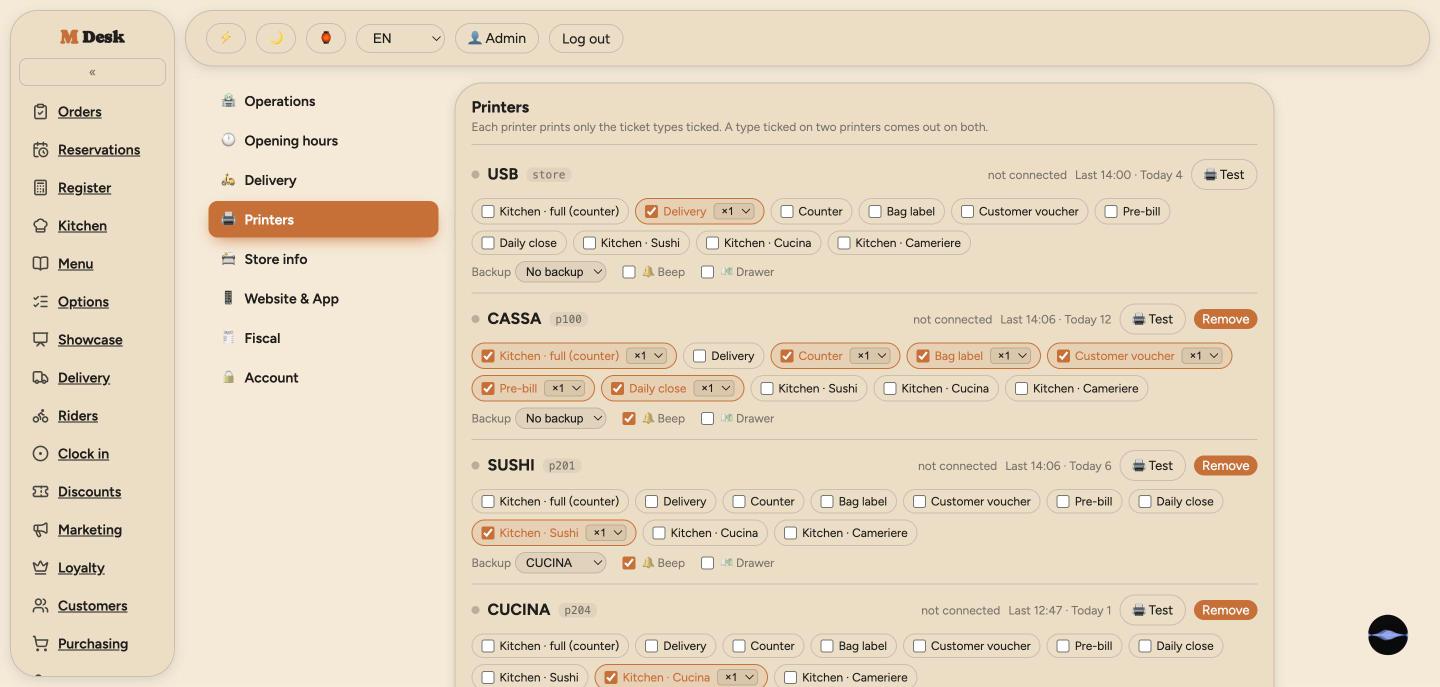Viewport: 1440px width, 687px height.
Task: Open Operations settings section
Action: click(x=323, y=101)
